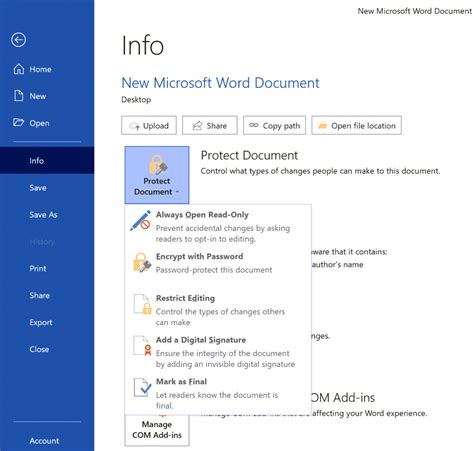Click 'Password-protect this document' description

pos(214,270)
